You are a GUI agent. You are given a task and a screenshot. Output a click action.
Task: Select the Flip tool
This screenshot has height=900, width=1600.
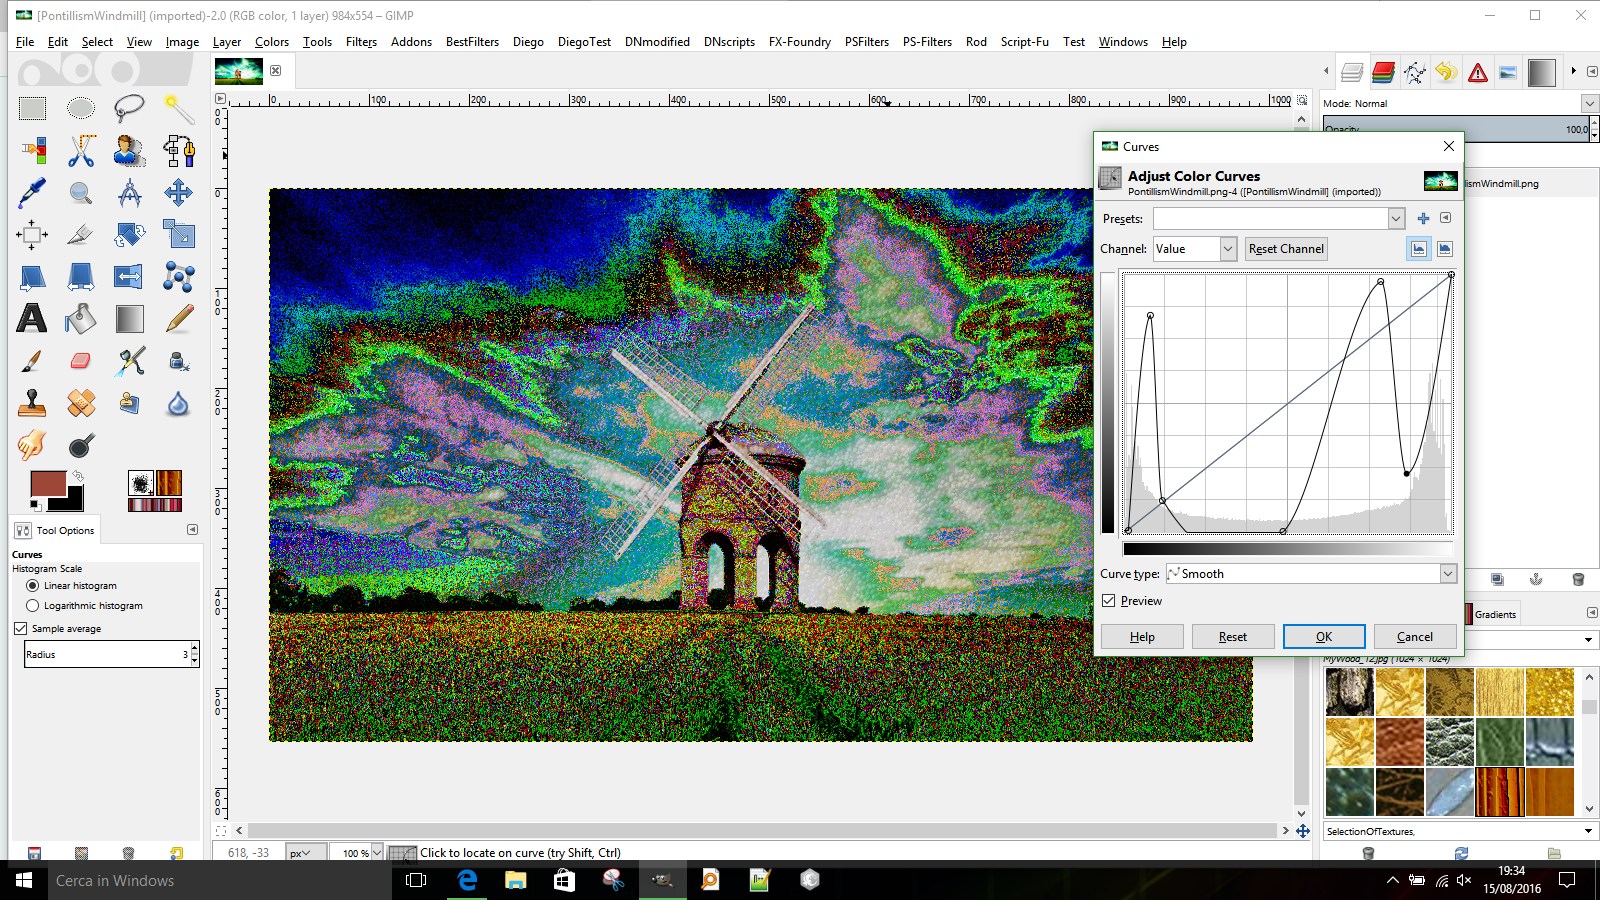click(x=129, y=276)
